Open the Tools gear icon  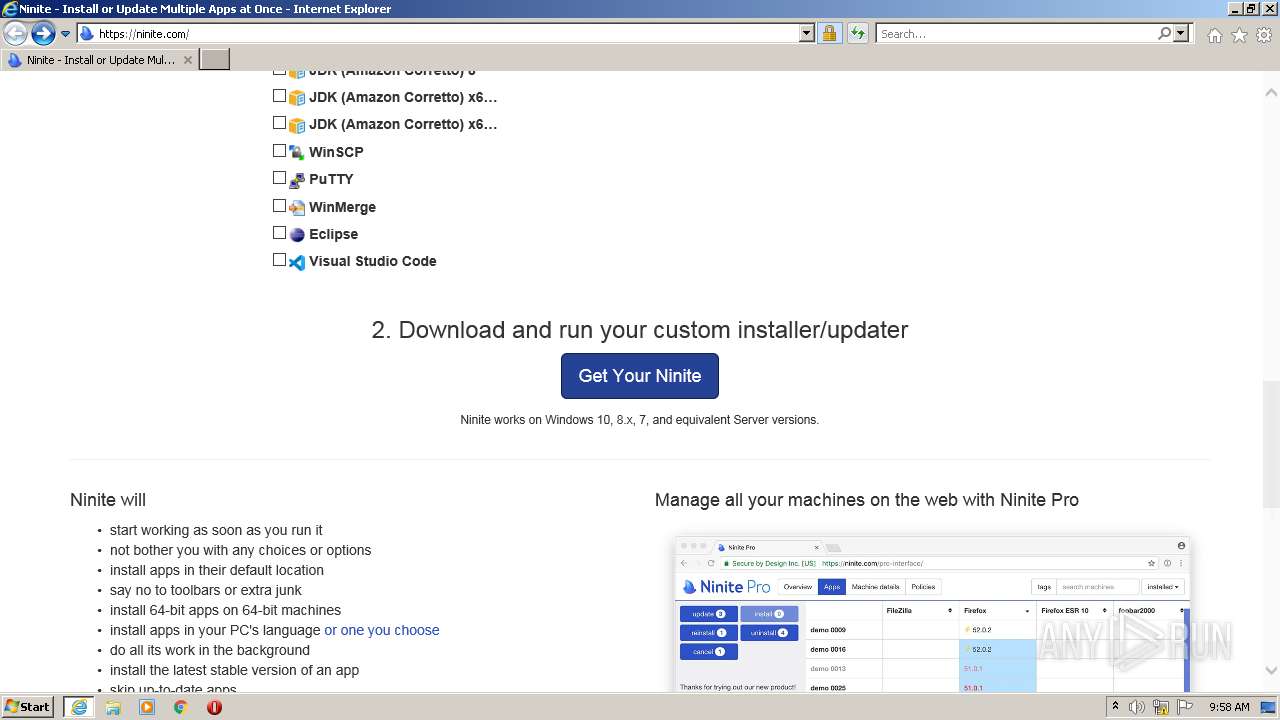tap(1264, 35)
